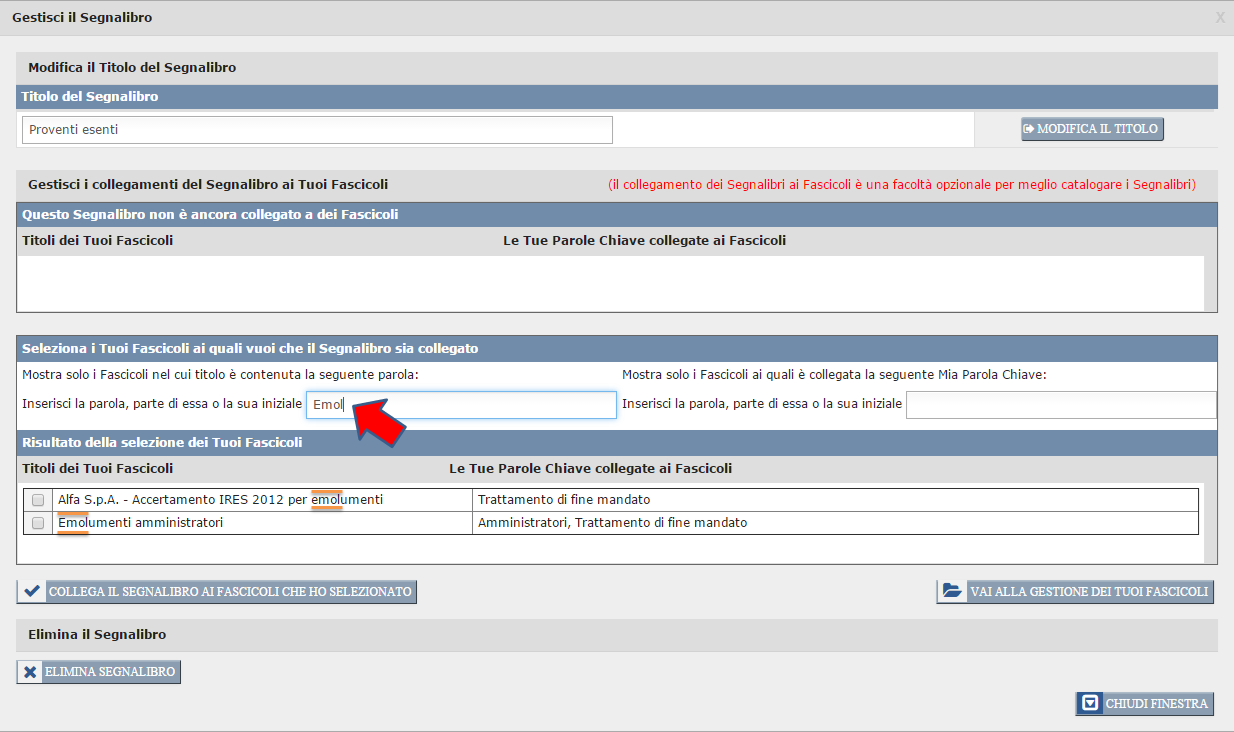
Task: Click the 'Seleziona i Tuoi Fascicoli' section header
Action: pyautogui.click(x=250, y=348)
